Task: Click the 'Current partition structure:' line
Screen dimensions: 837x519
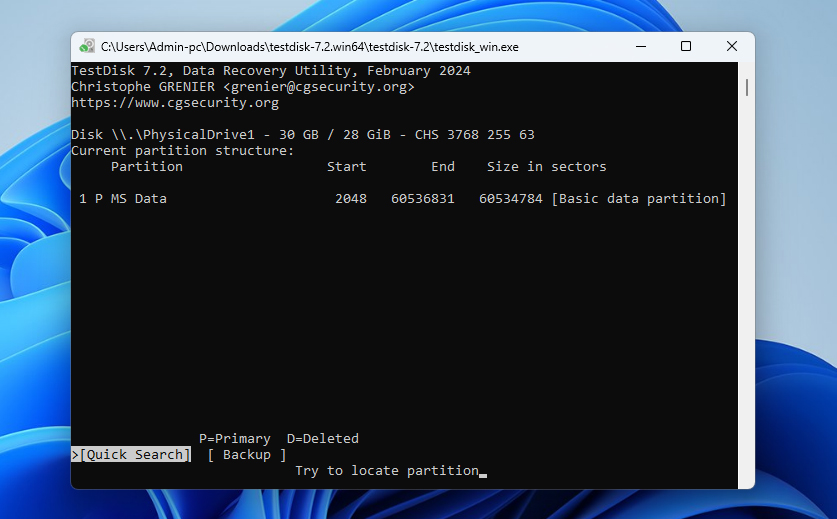Action: (183, 151)
